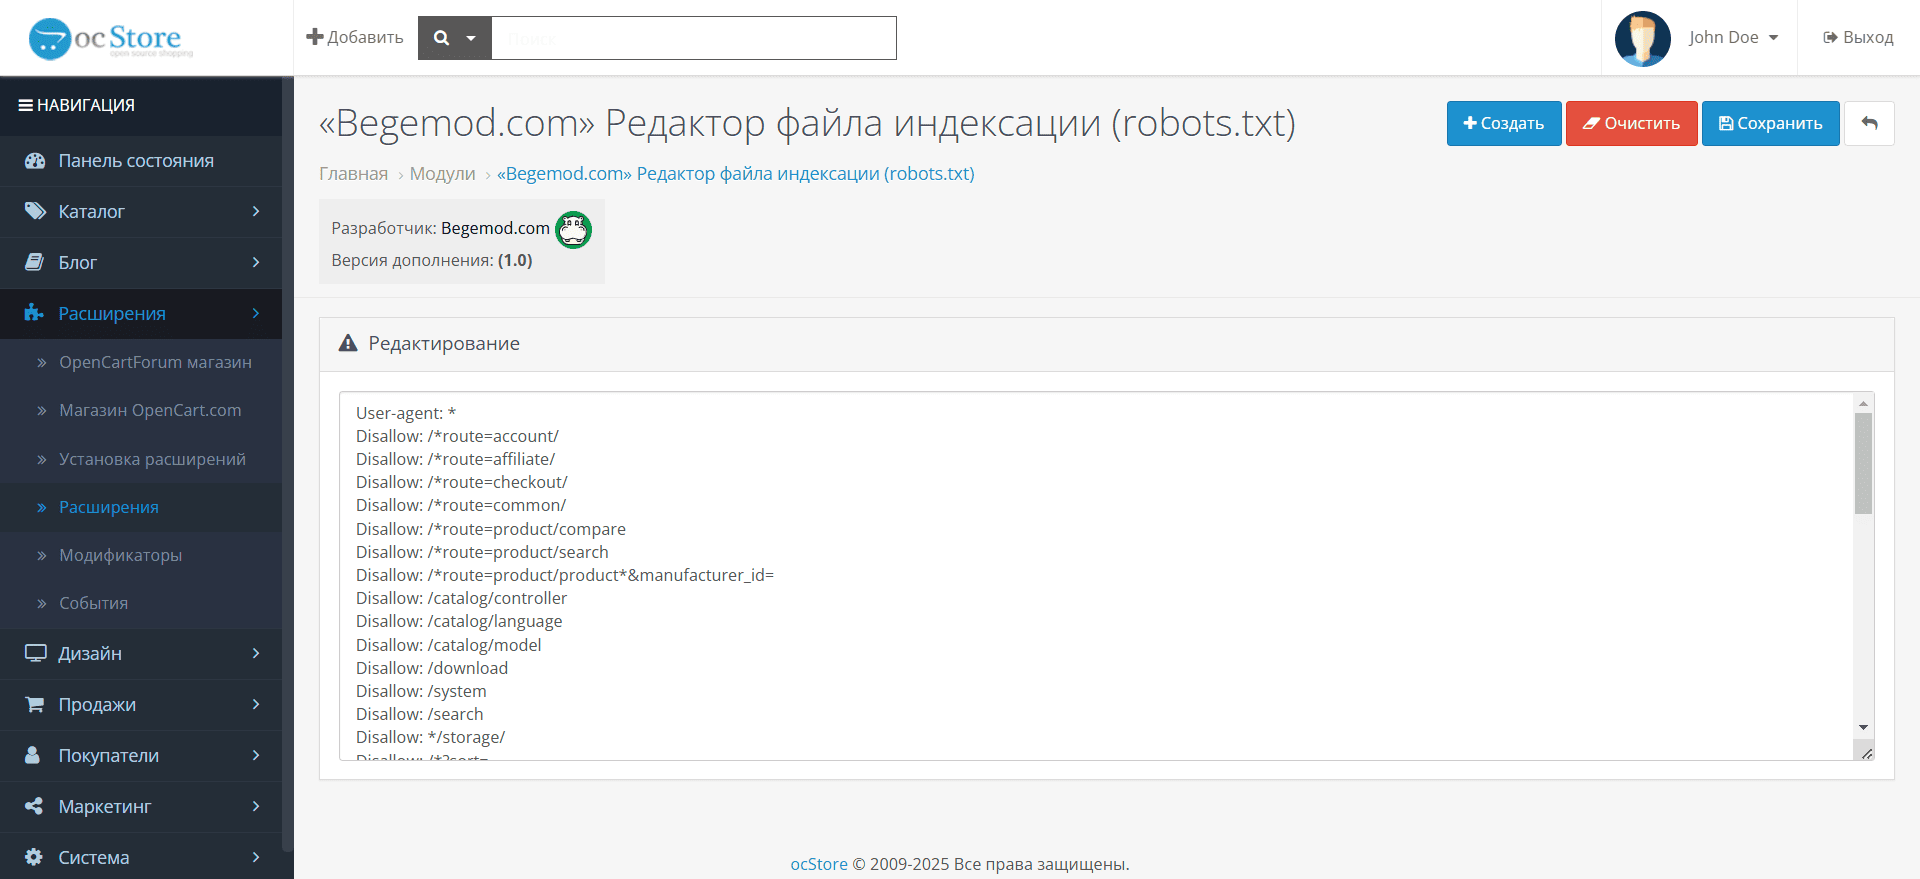Image resolution: width=1920 pixels, height=879 pixels.
Task: Click the green hippo developer logo
Action: point(574,230)
